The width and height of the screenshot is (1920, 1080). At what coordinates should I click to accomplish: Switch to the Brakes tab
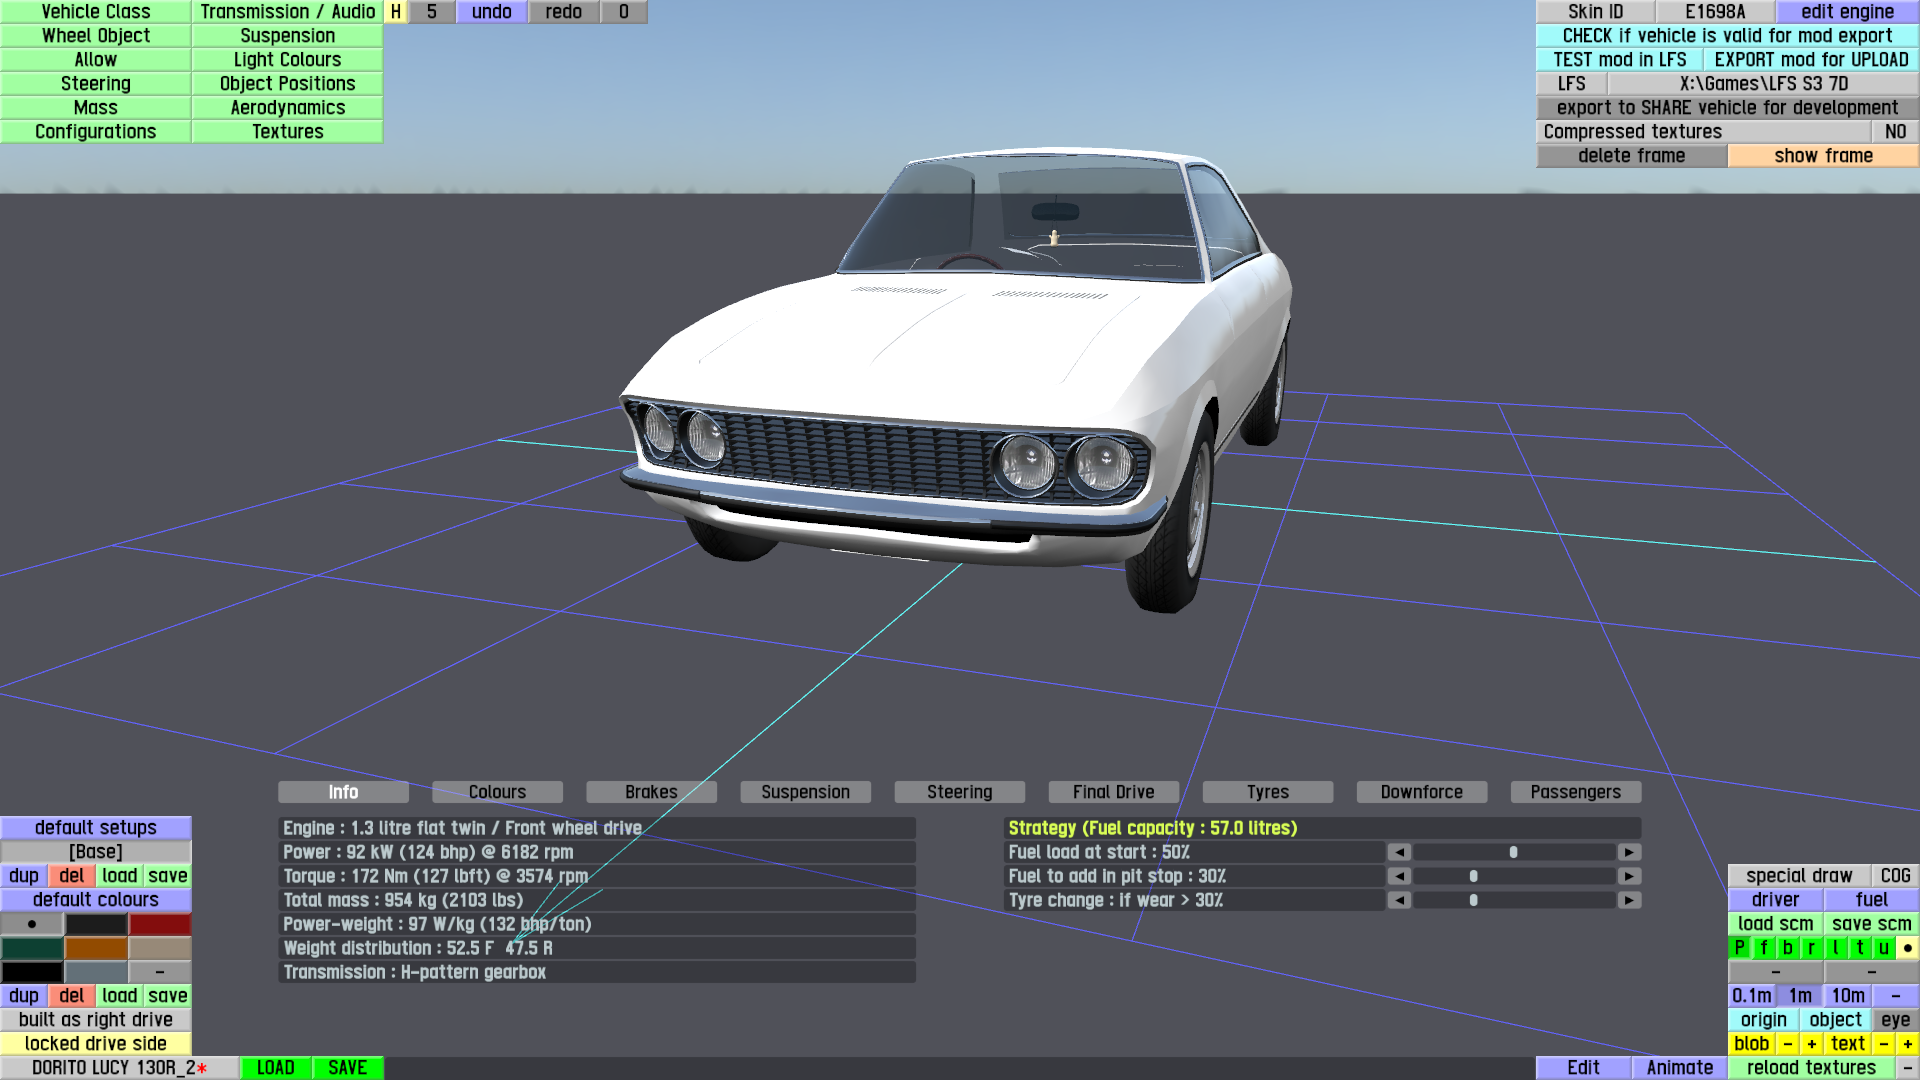click(x=651, y=792)
